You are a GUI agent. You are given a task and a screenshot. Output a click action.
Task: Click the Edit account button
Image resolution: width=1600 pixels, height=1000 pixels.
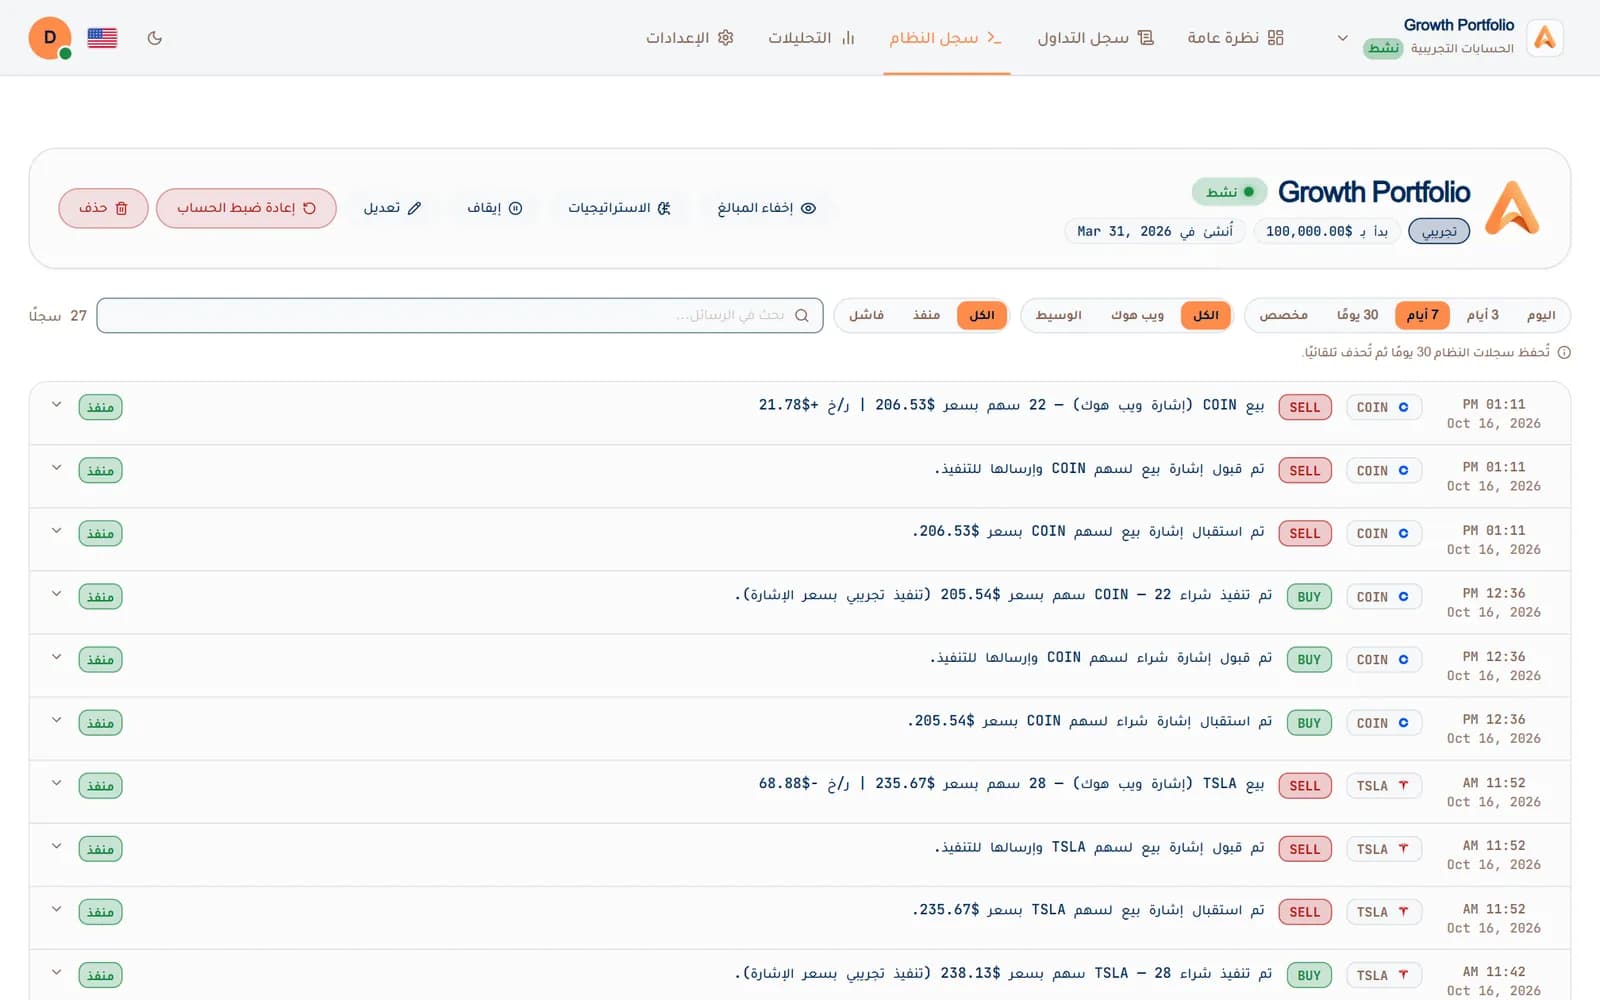(392, 208)
